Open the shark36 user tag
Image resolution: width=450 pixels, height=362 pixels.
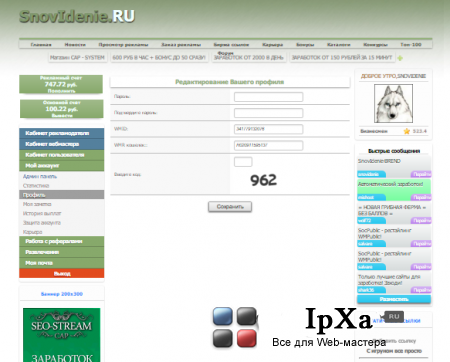coord(371,290)
